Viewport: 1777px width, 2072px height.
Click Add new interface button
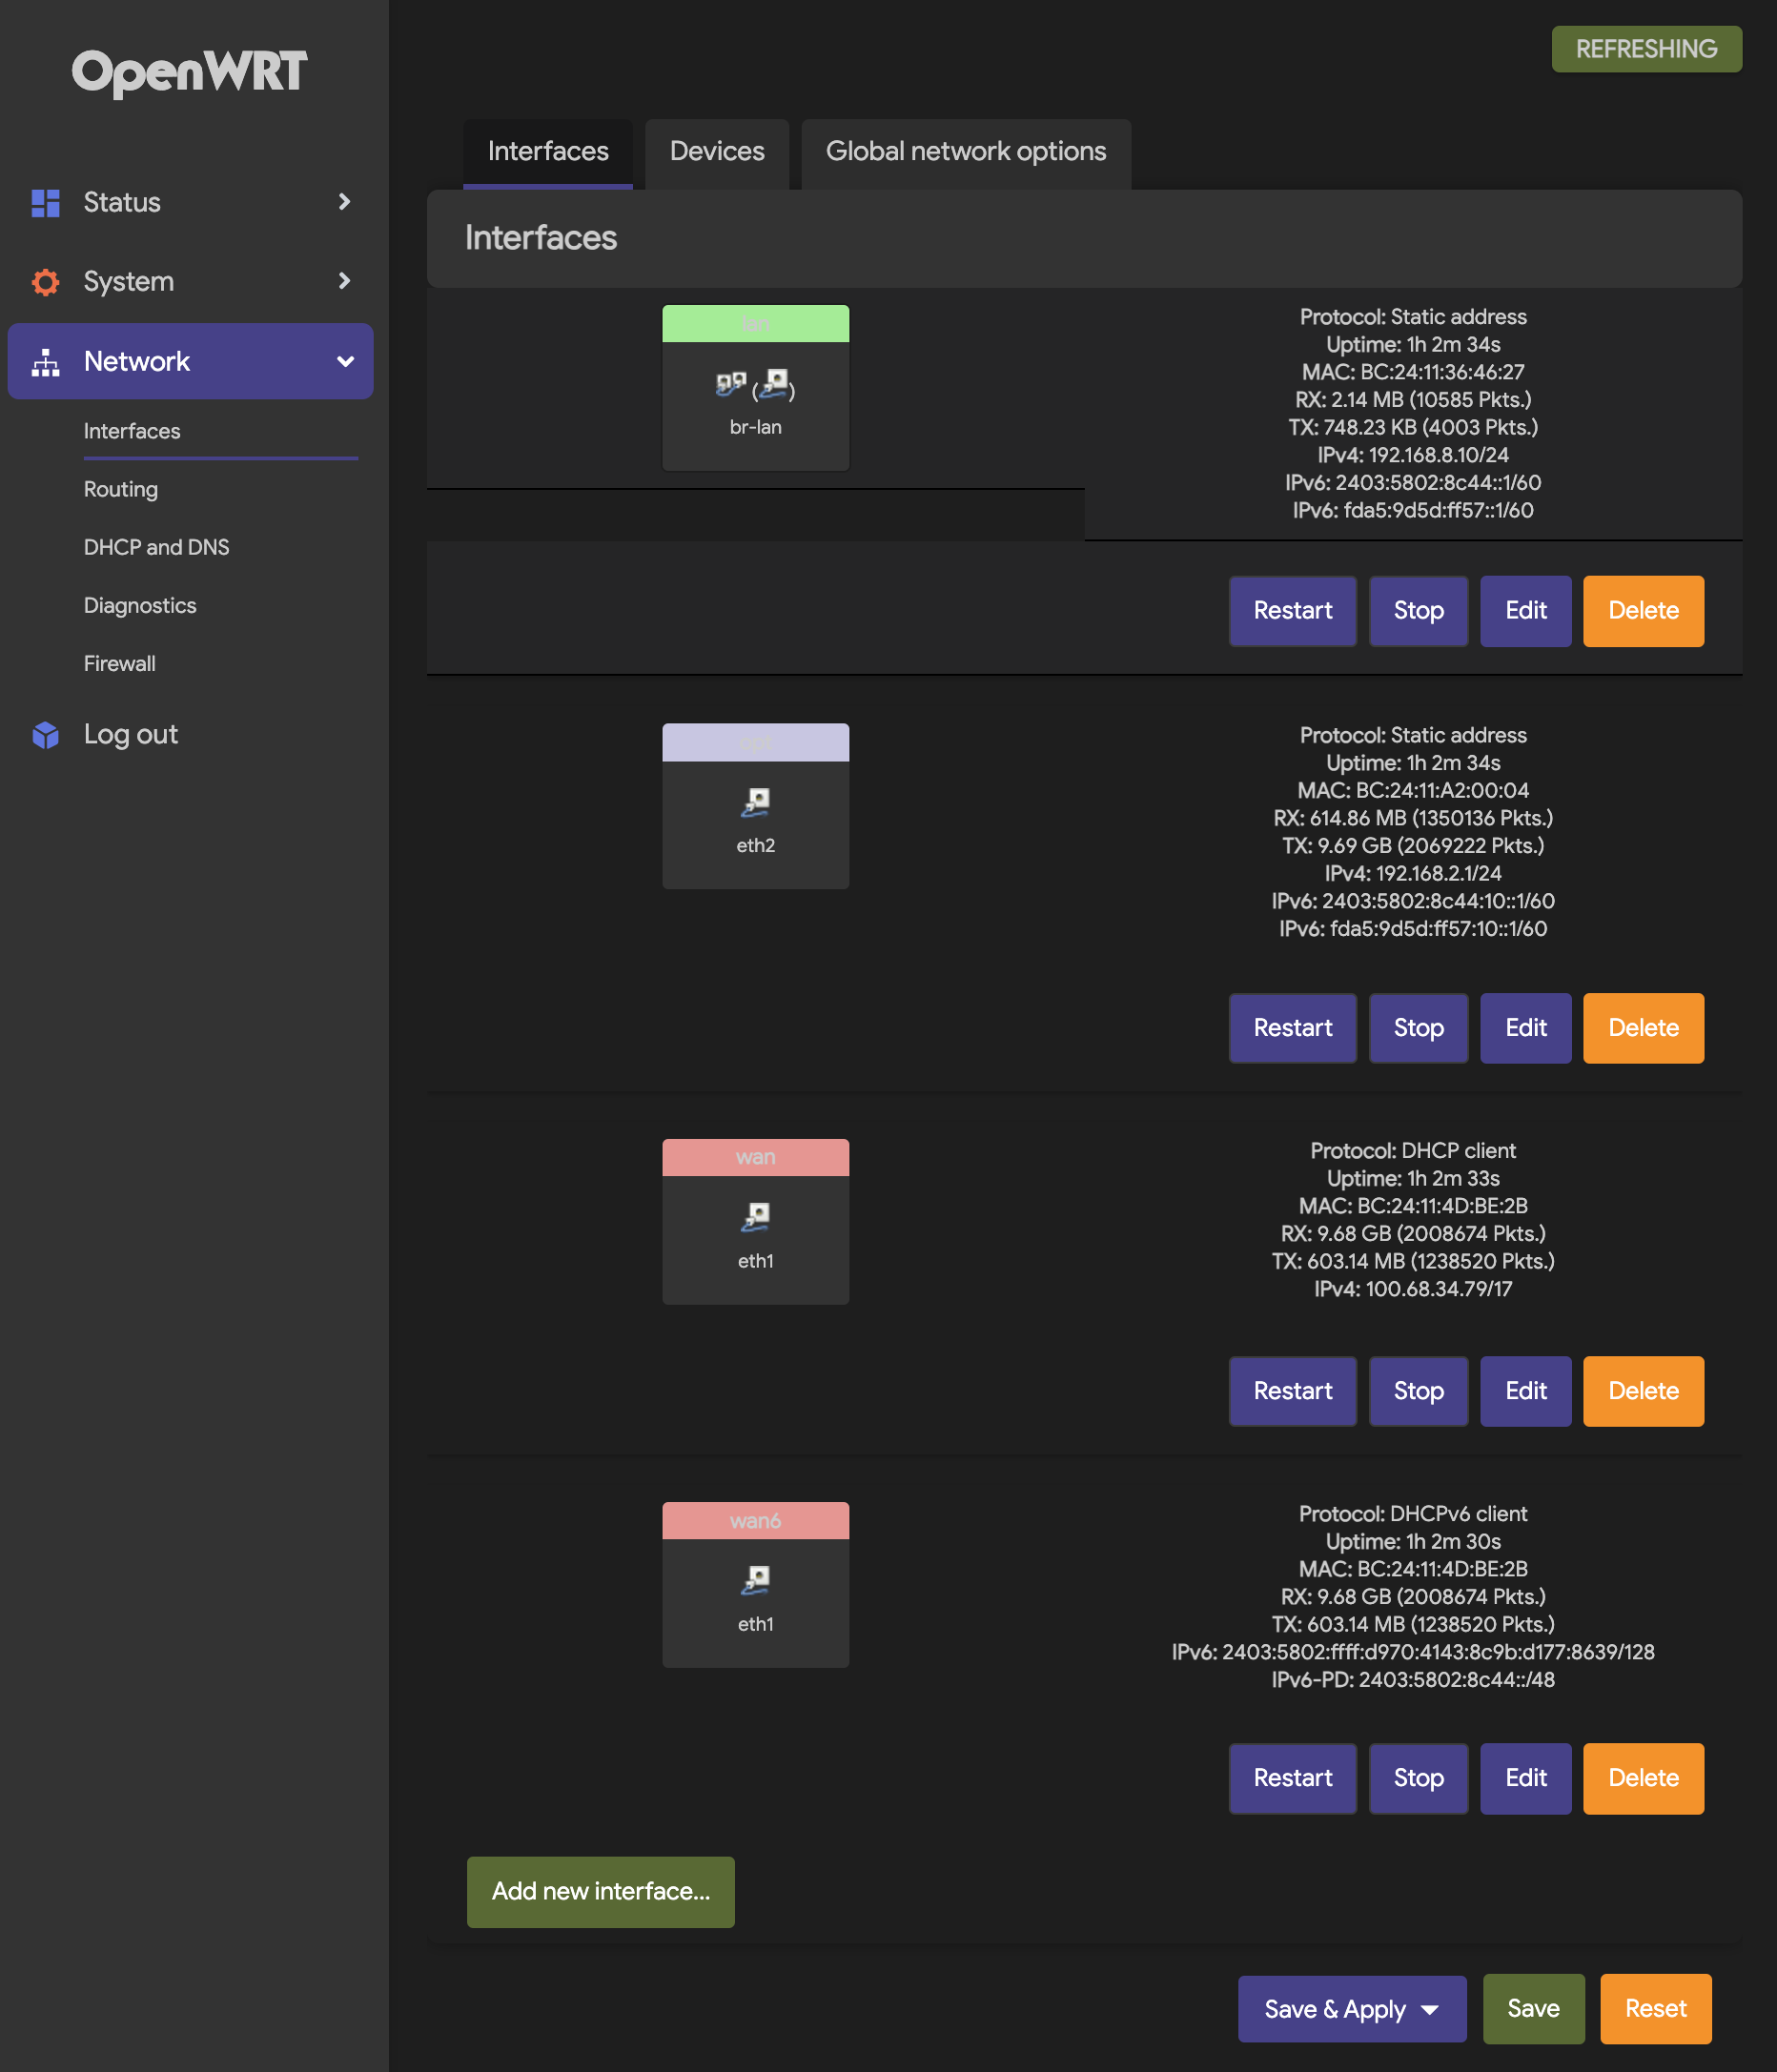(600, 1891)
